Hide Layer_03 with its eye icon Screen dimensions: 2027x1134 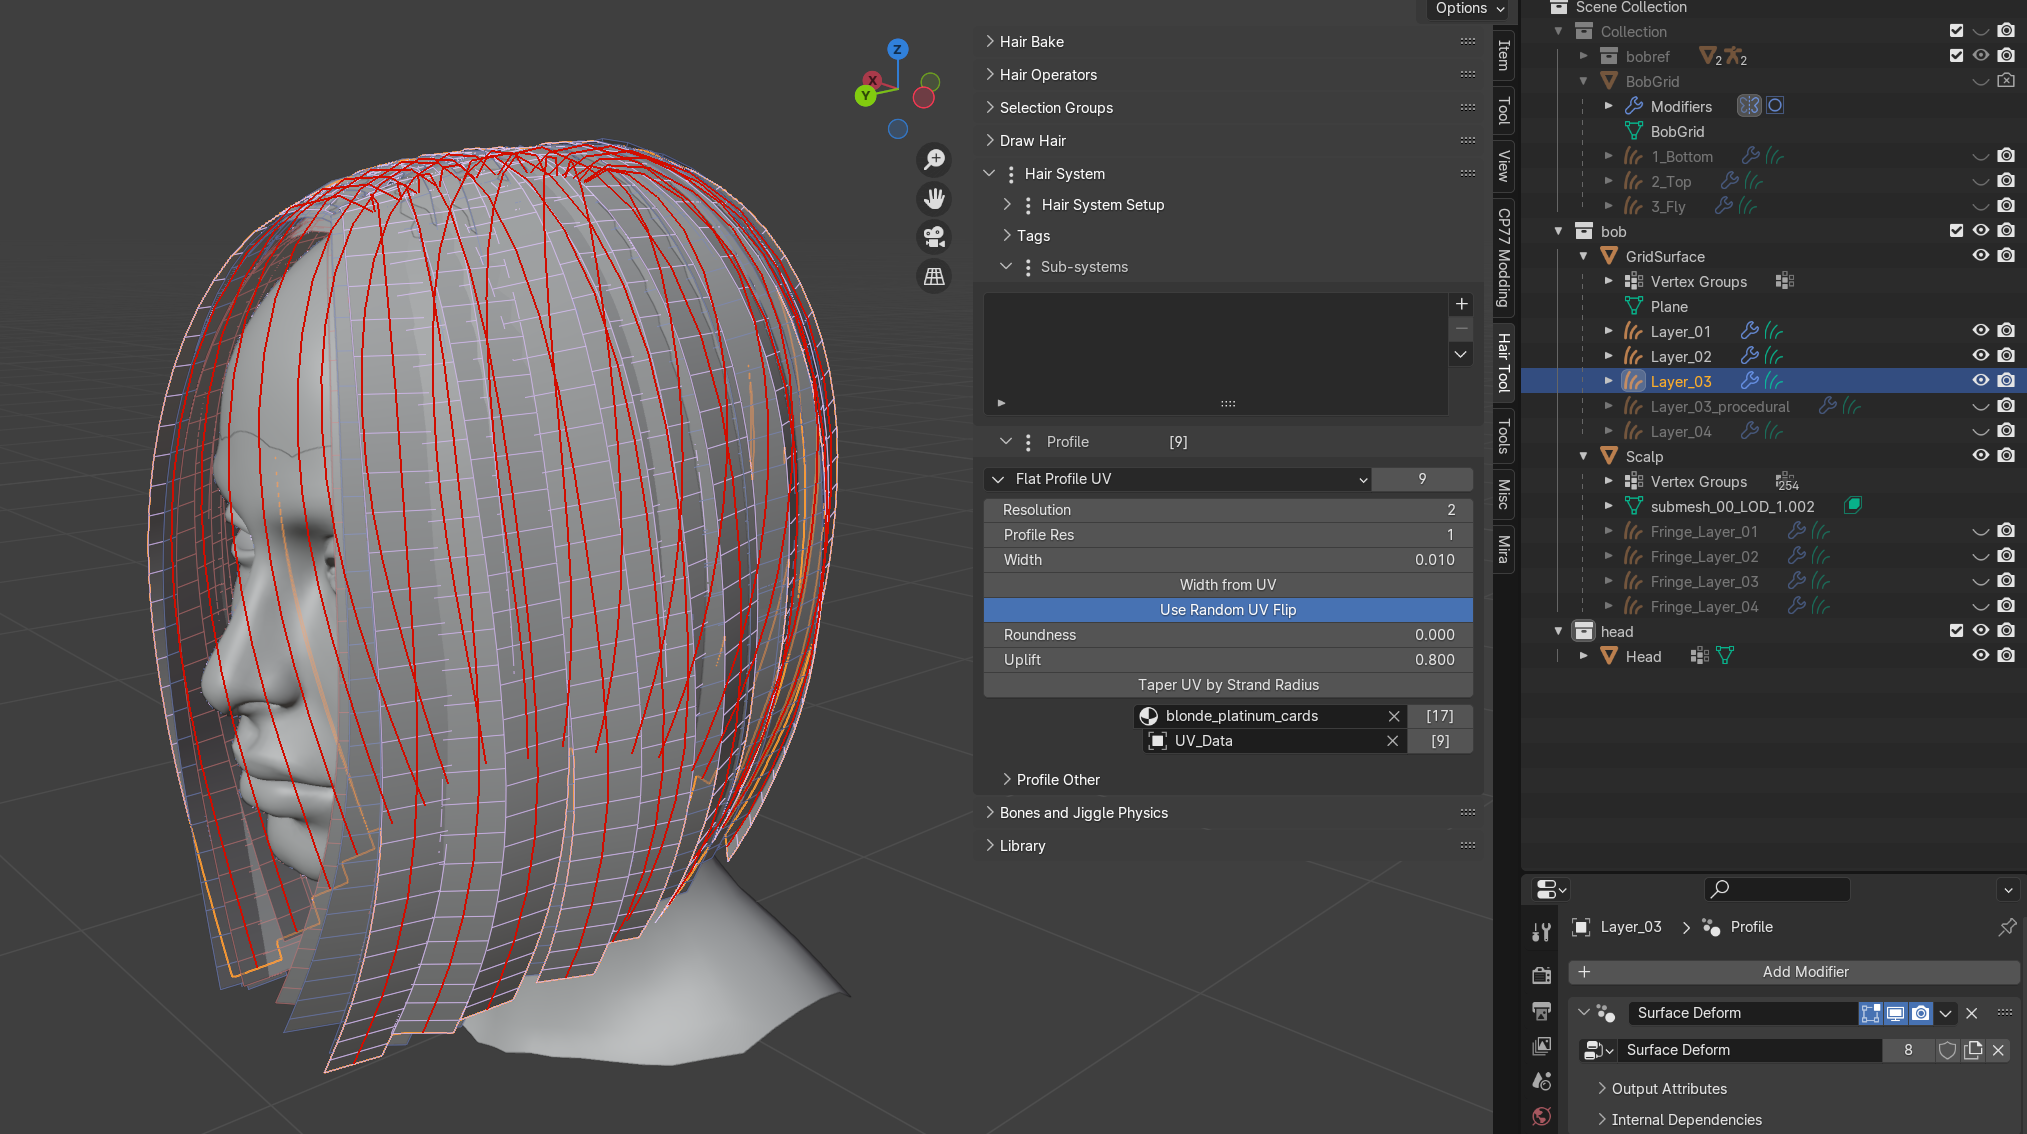[1980, 381]
